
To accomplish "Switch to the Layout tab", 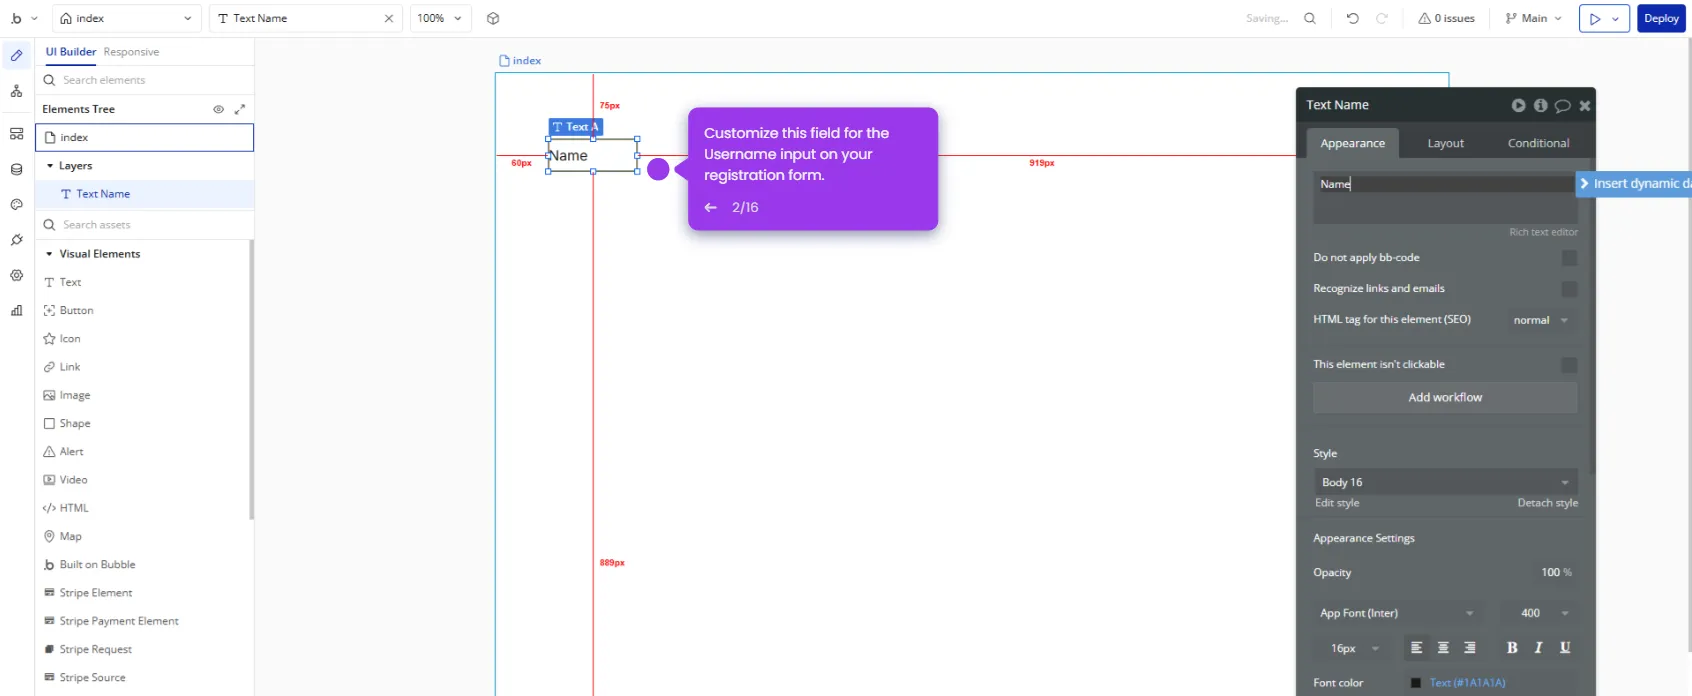I will click(1445, 143).
